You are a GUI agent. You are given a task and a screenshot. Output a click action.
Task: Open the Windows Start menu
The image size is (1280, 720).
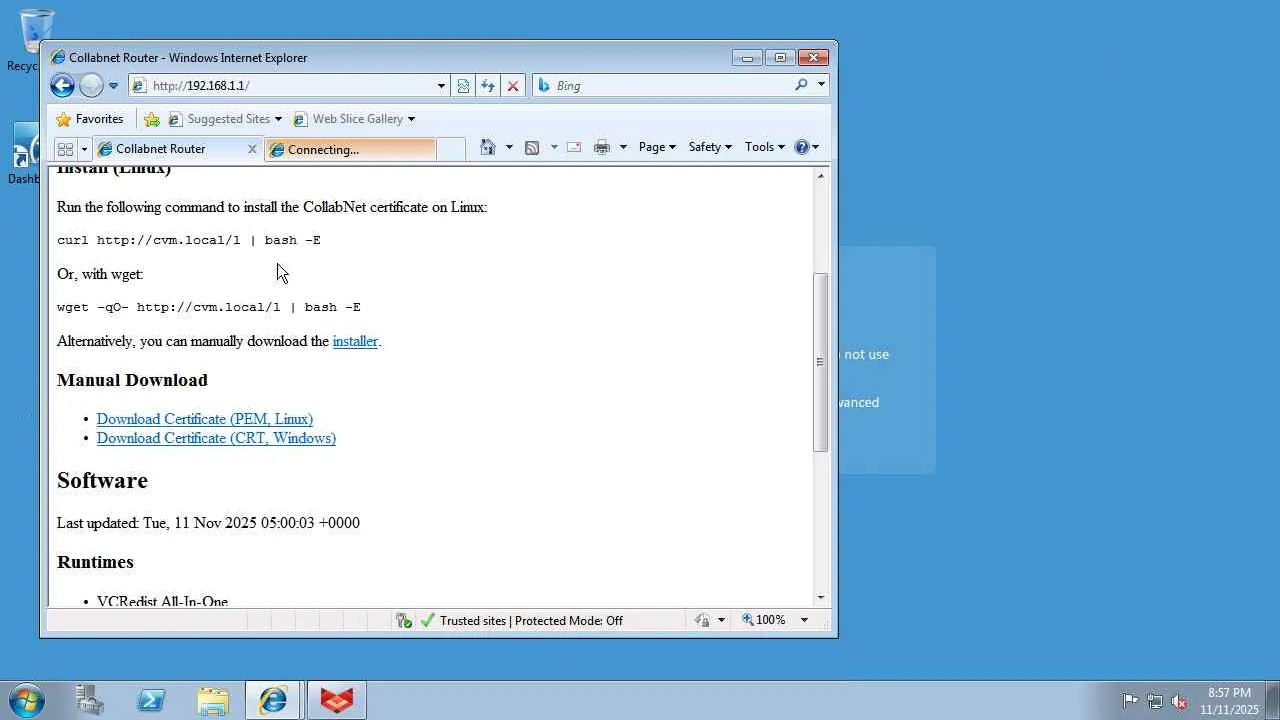(x=27, y=700)
